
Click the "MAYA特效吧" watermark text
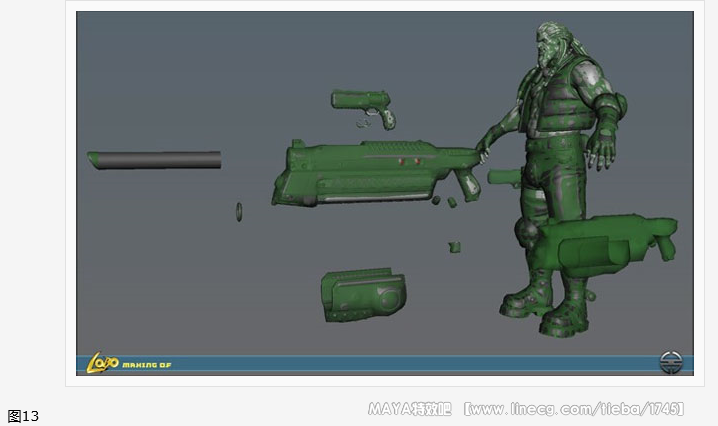410,409
